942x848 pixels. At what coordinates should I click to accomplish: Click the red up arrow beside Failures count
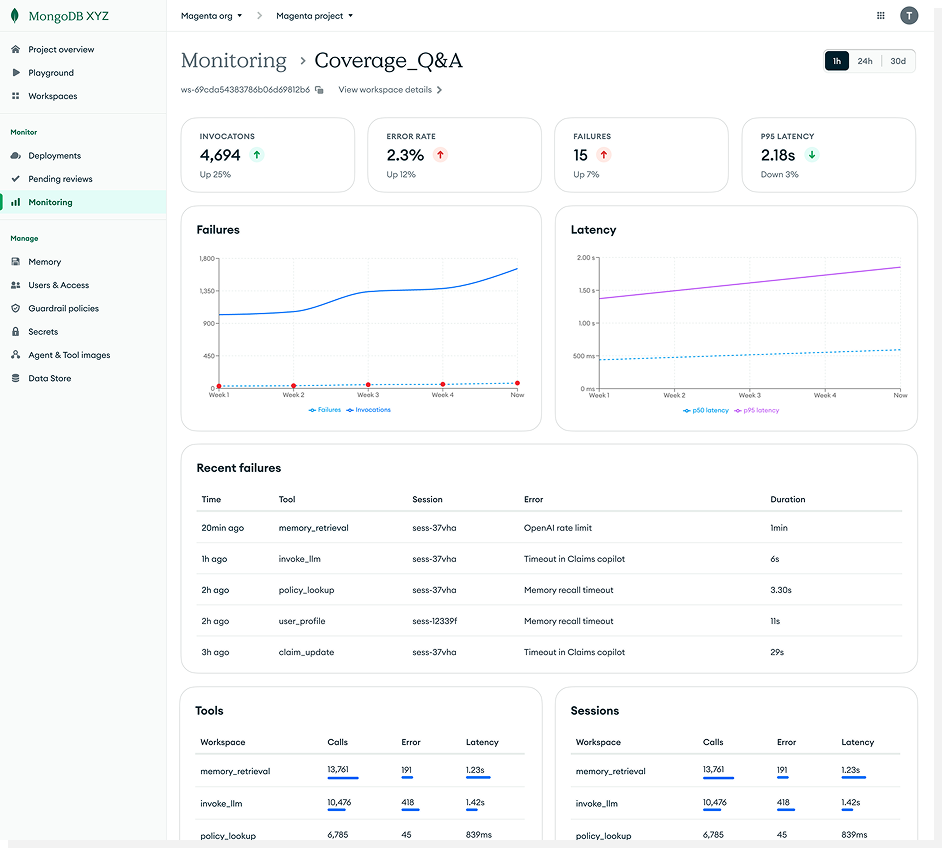(604, 155)
